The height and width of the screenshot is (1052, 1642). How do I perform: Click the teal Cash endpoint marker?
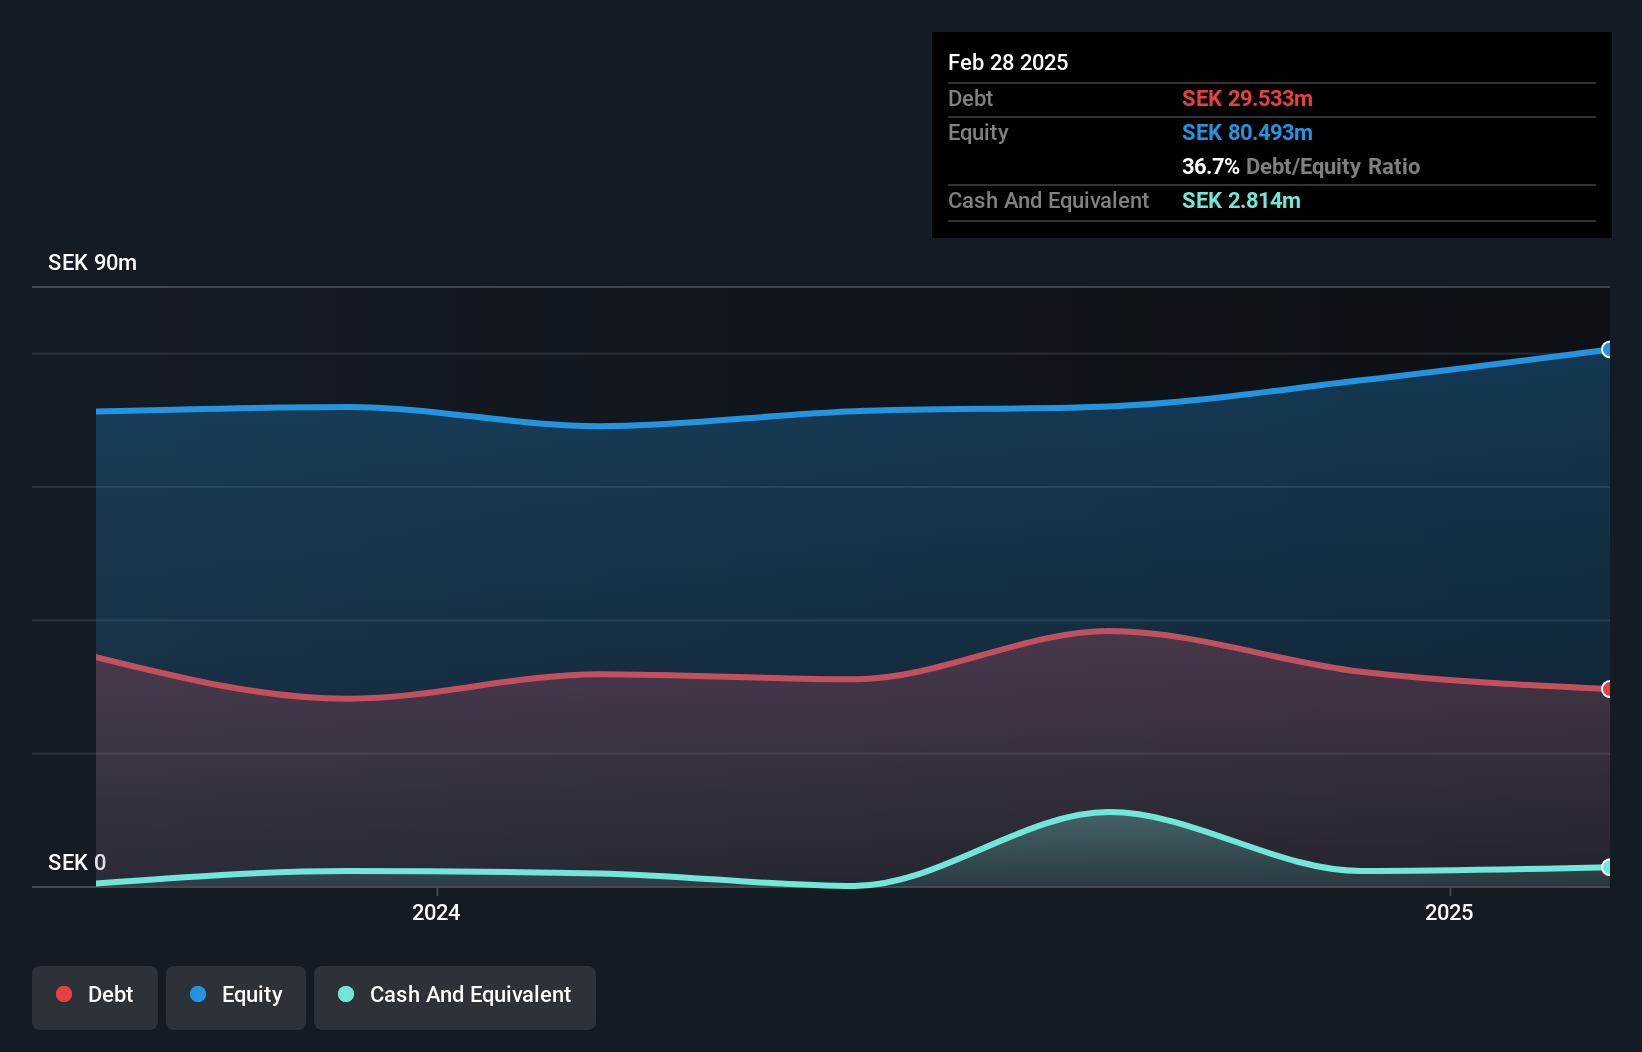[x=1607, y=867]
